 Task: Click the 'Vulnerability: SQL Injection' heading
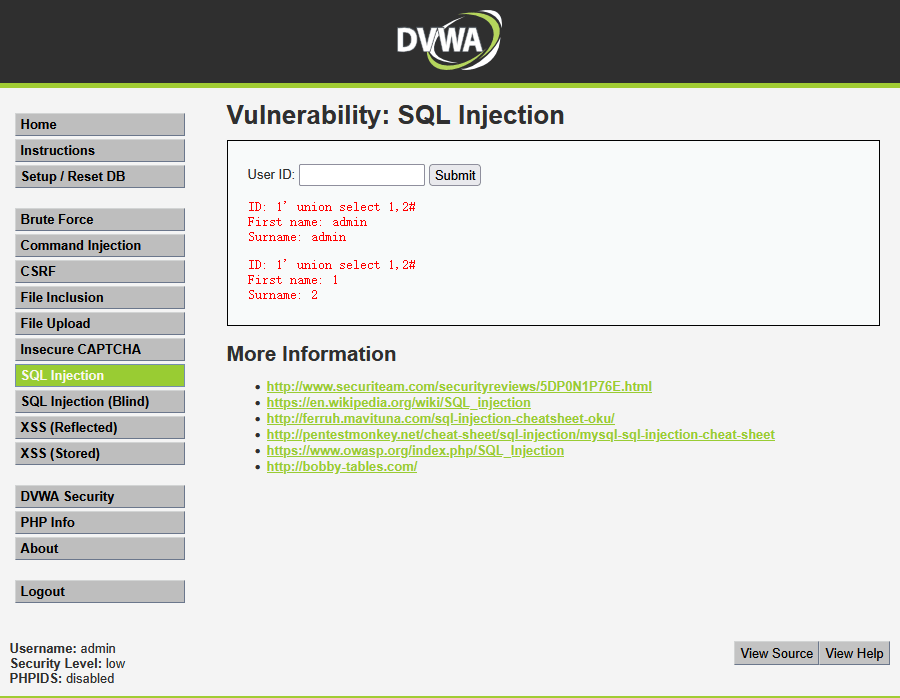tap(395, 115)
